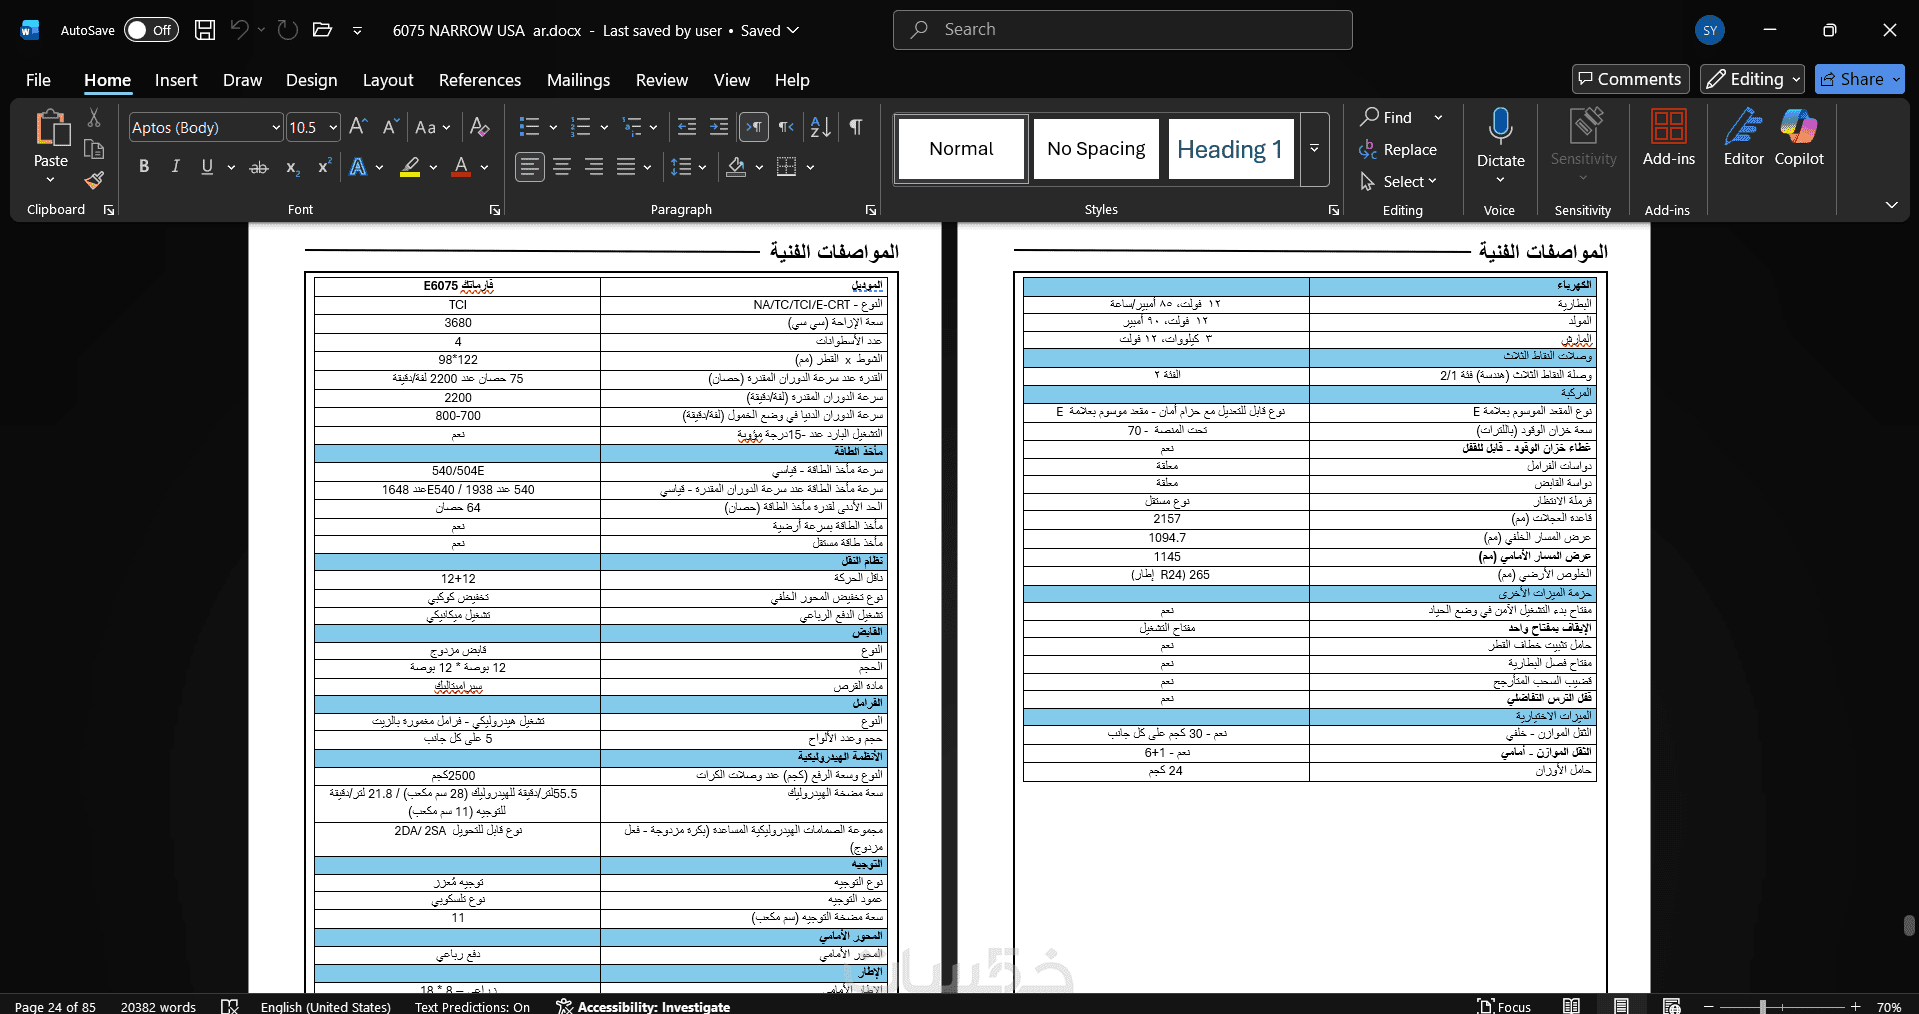Apply subscript formatting

[x=292, y=167]
